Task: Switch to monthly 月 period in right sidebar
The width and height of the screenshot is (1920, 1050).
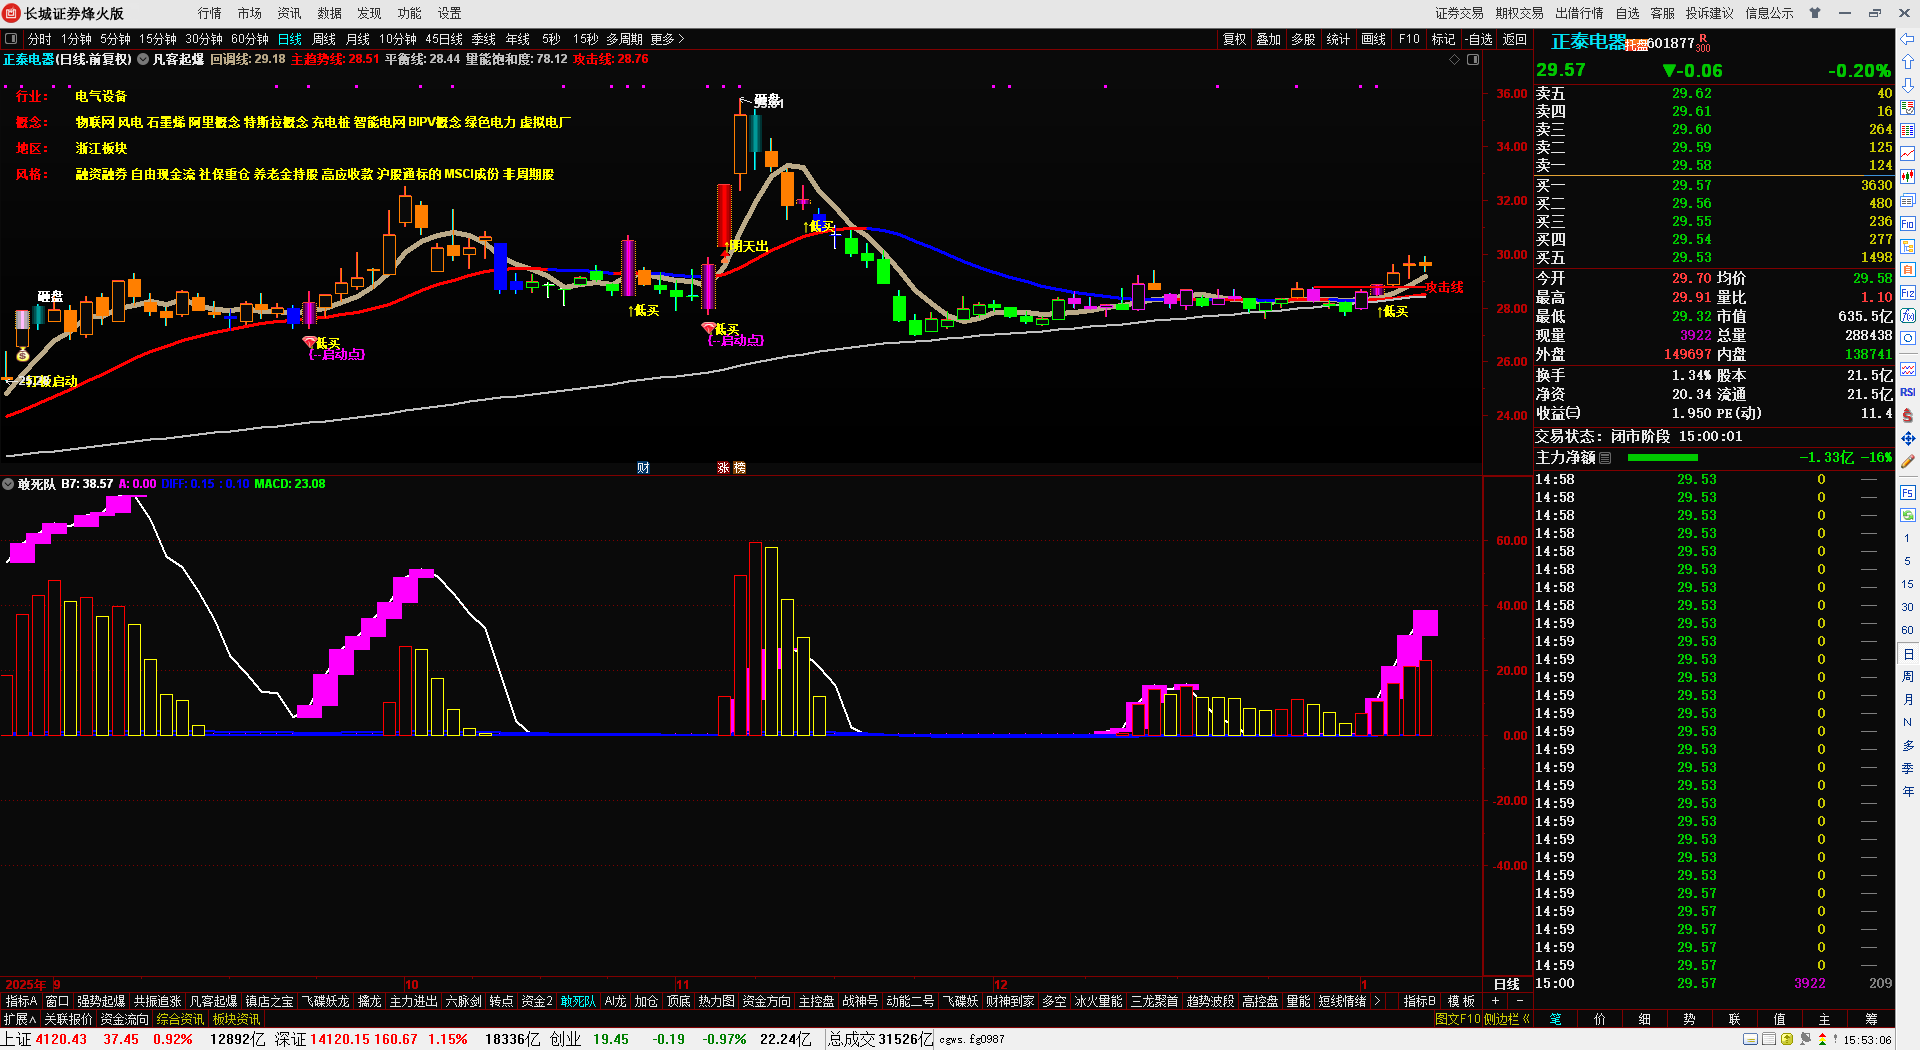Action: (1907, 700)
